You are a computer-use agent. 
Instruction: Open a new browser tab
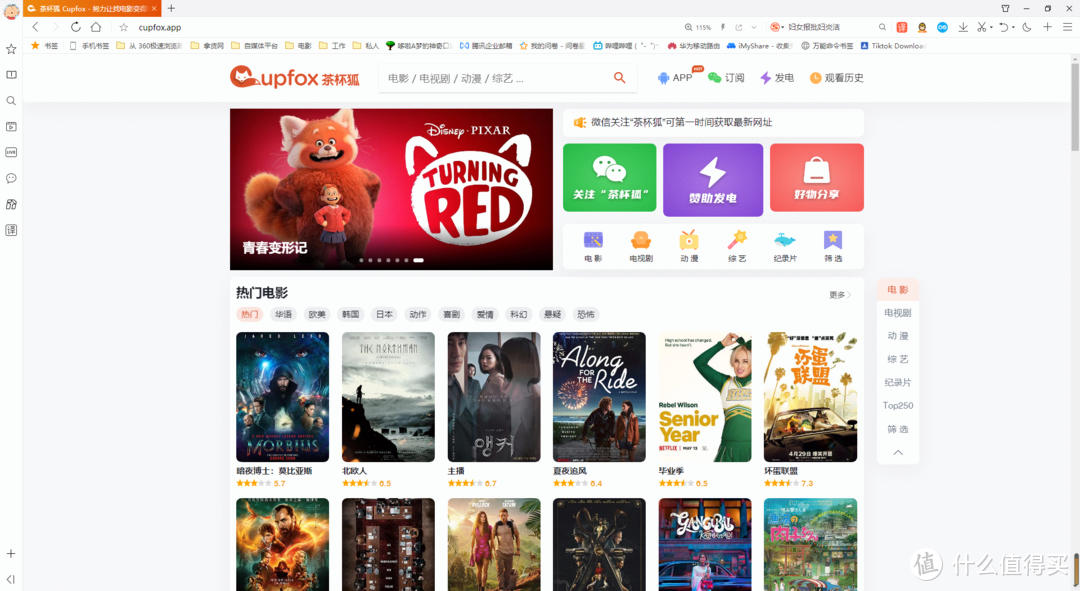click(x=172, y=8)
